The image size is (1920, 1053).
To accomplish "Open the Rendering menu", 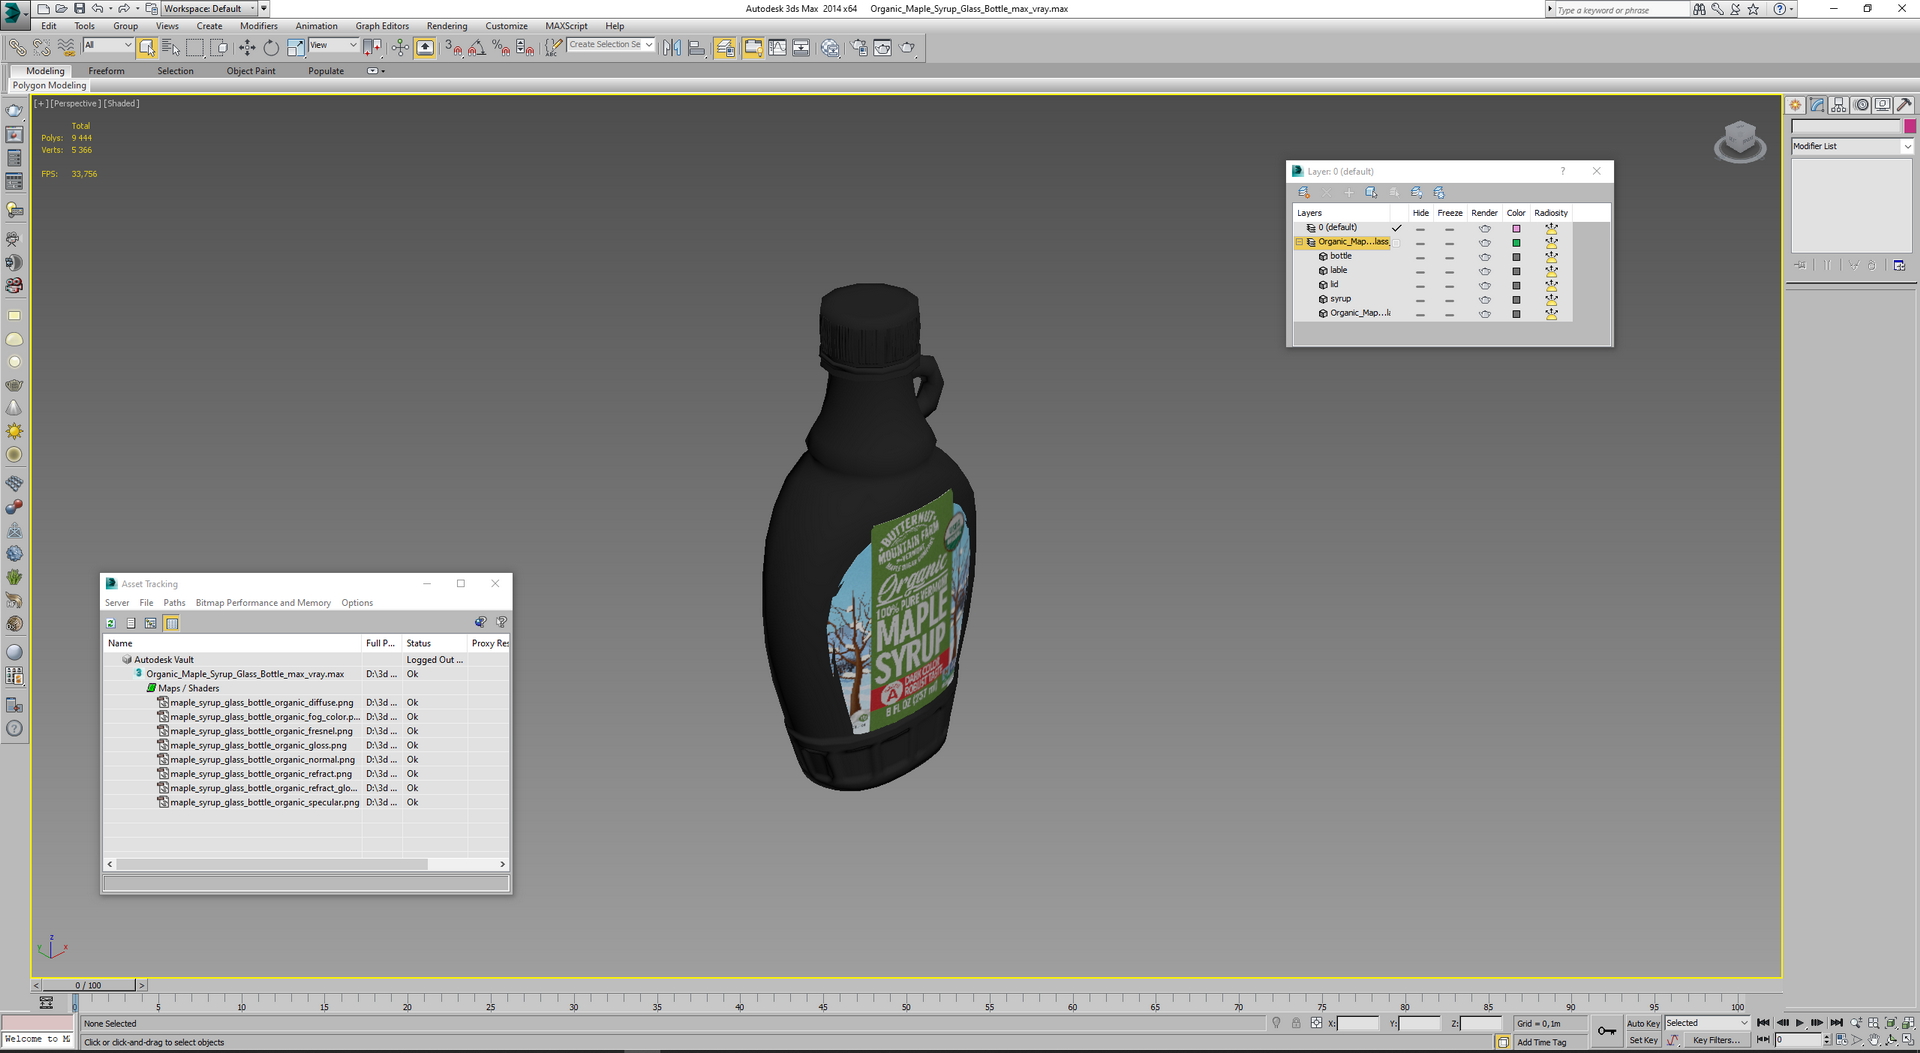I will pos(446,26).
